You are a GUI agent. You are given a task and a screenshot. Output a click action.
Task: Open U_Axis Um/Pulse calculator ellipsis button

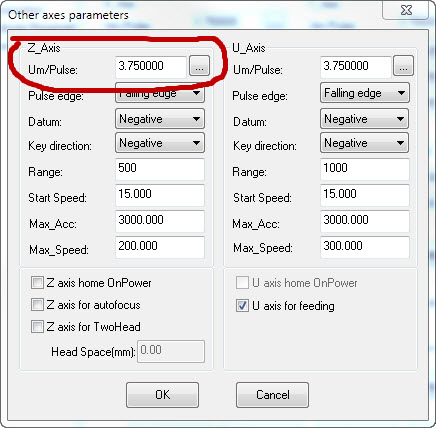point(403,66)
